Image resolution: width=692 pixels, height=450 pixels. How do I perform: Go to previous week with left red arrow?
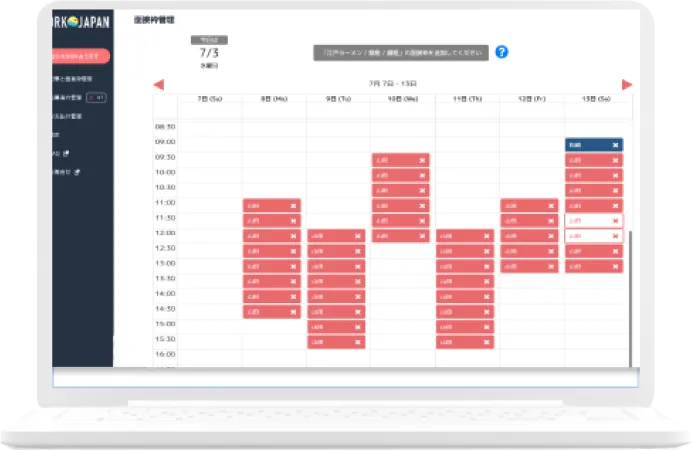(158, 85)
